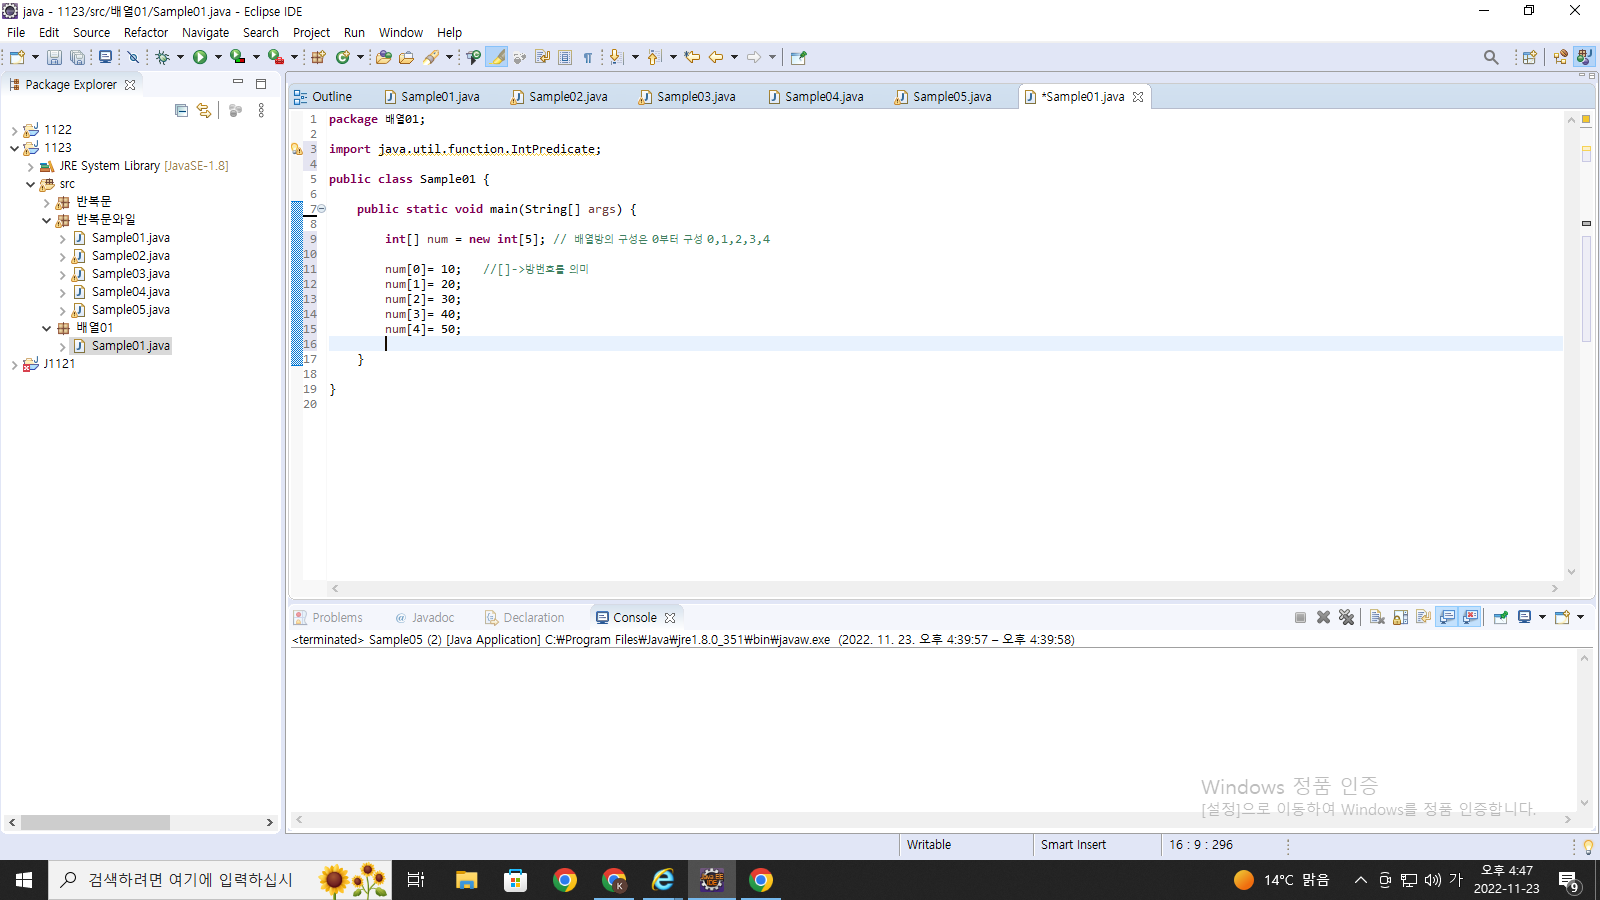Collapse main method fold marker

pos(322,209)
